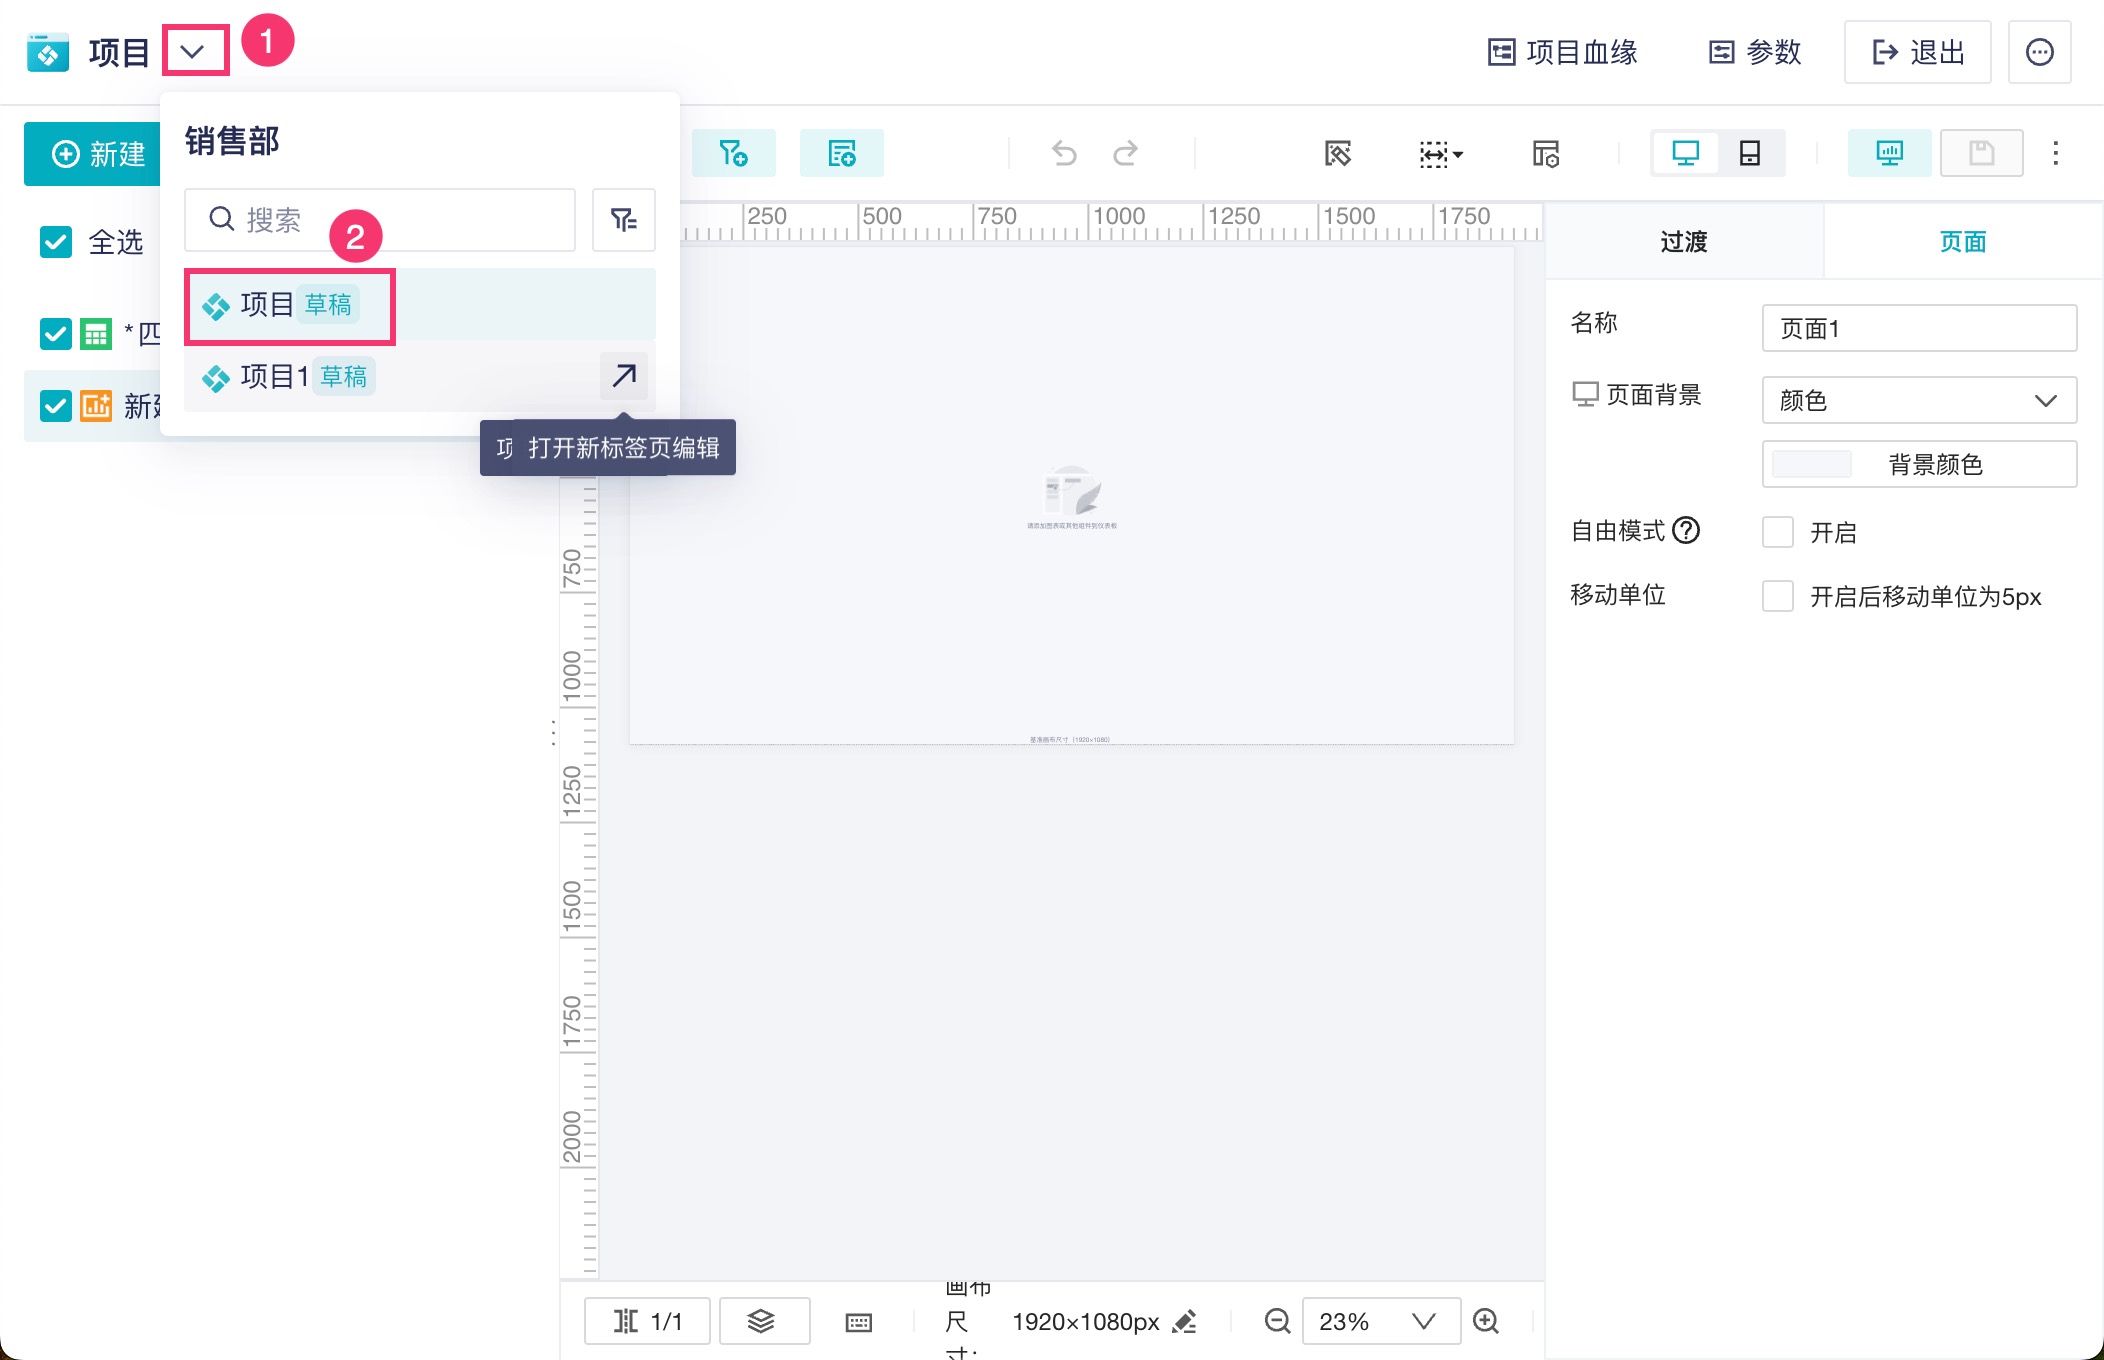Click the 退出 button

coord(1917,52)
